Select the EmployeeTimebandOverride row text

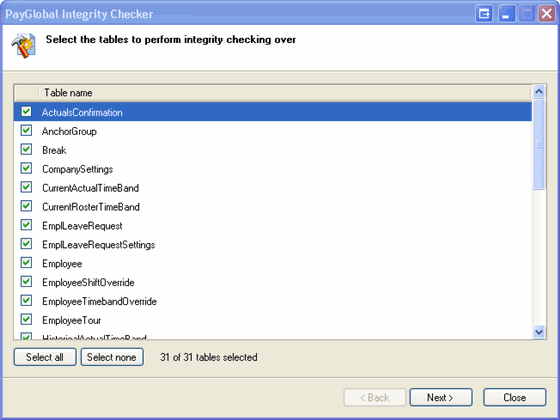point(99,302)
